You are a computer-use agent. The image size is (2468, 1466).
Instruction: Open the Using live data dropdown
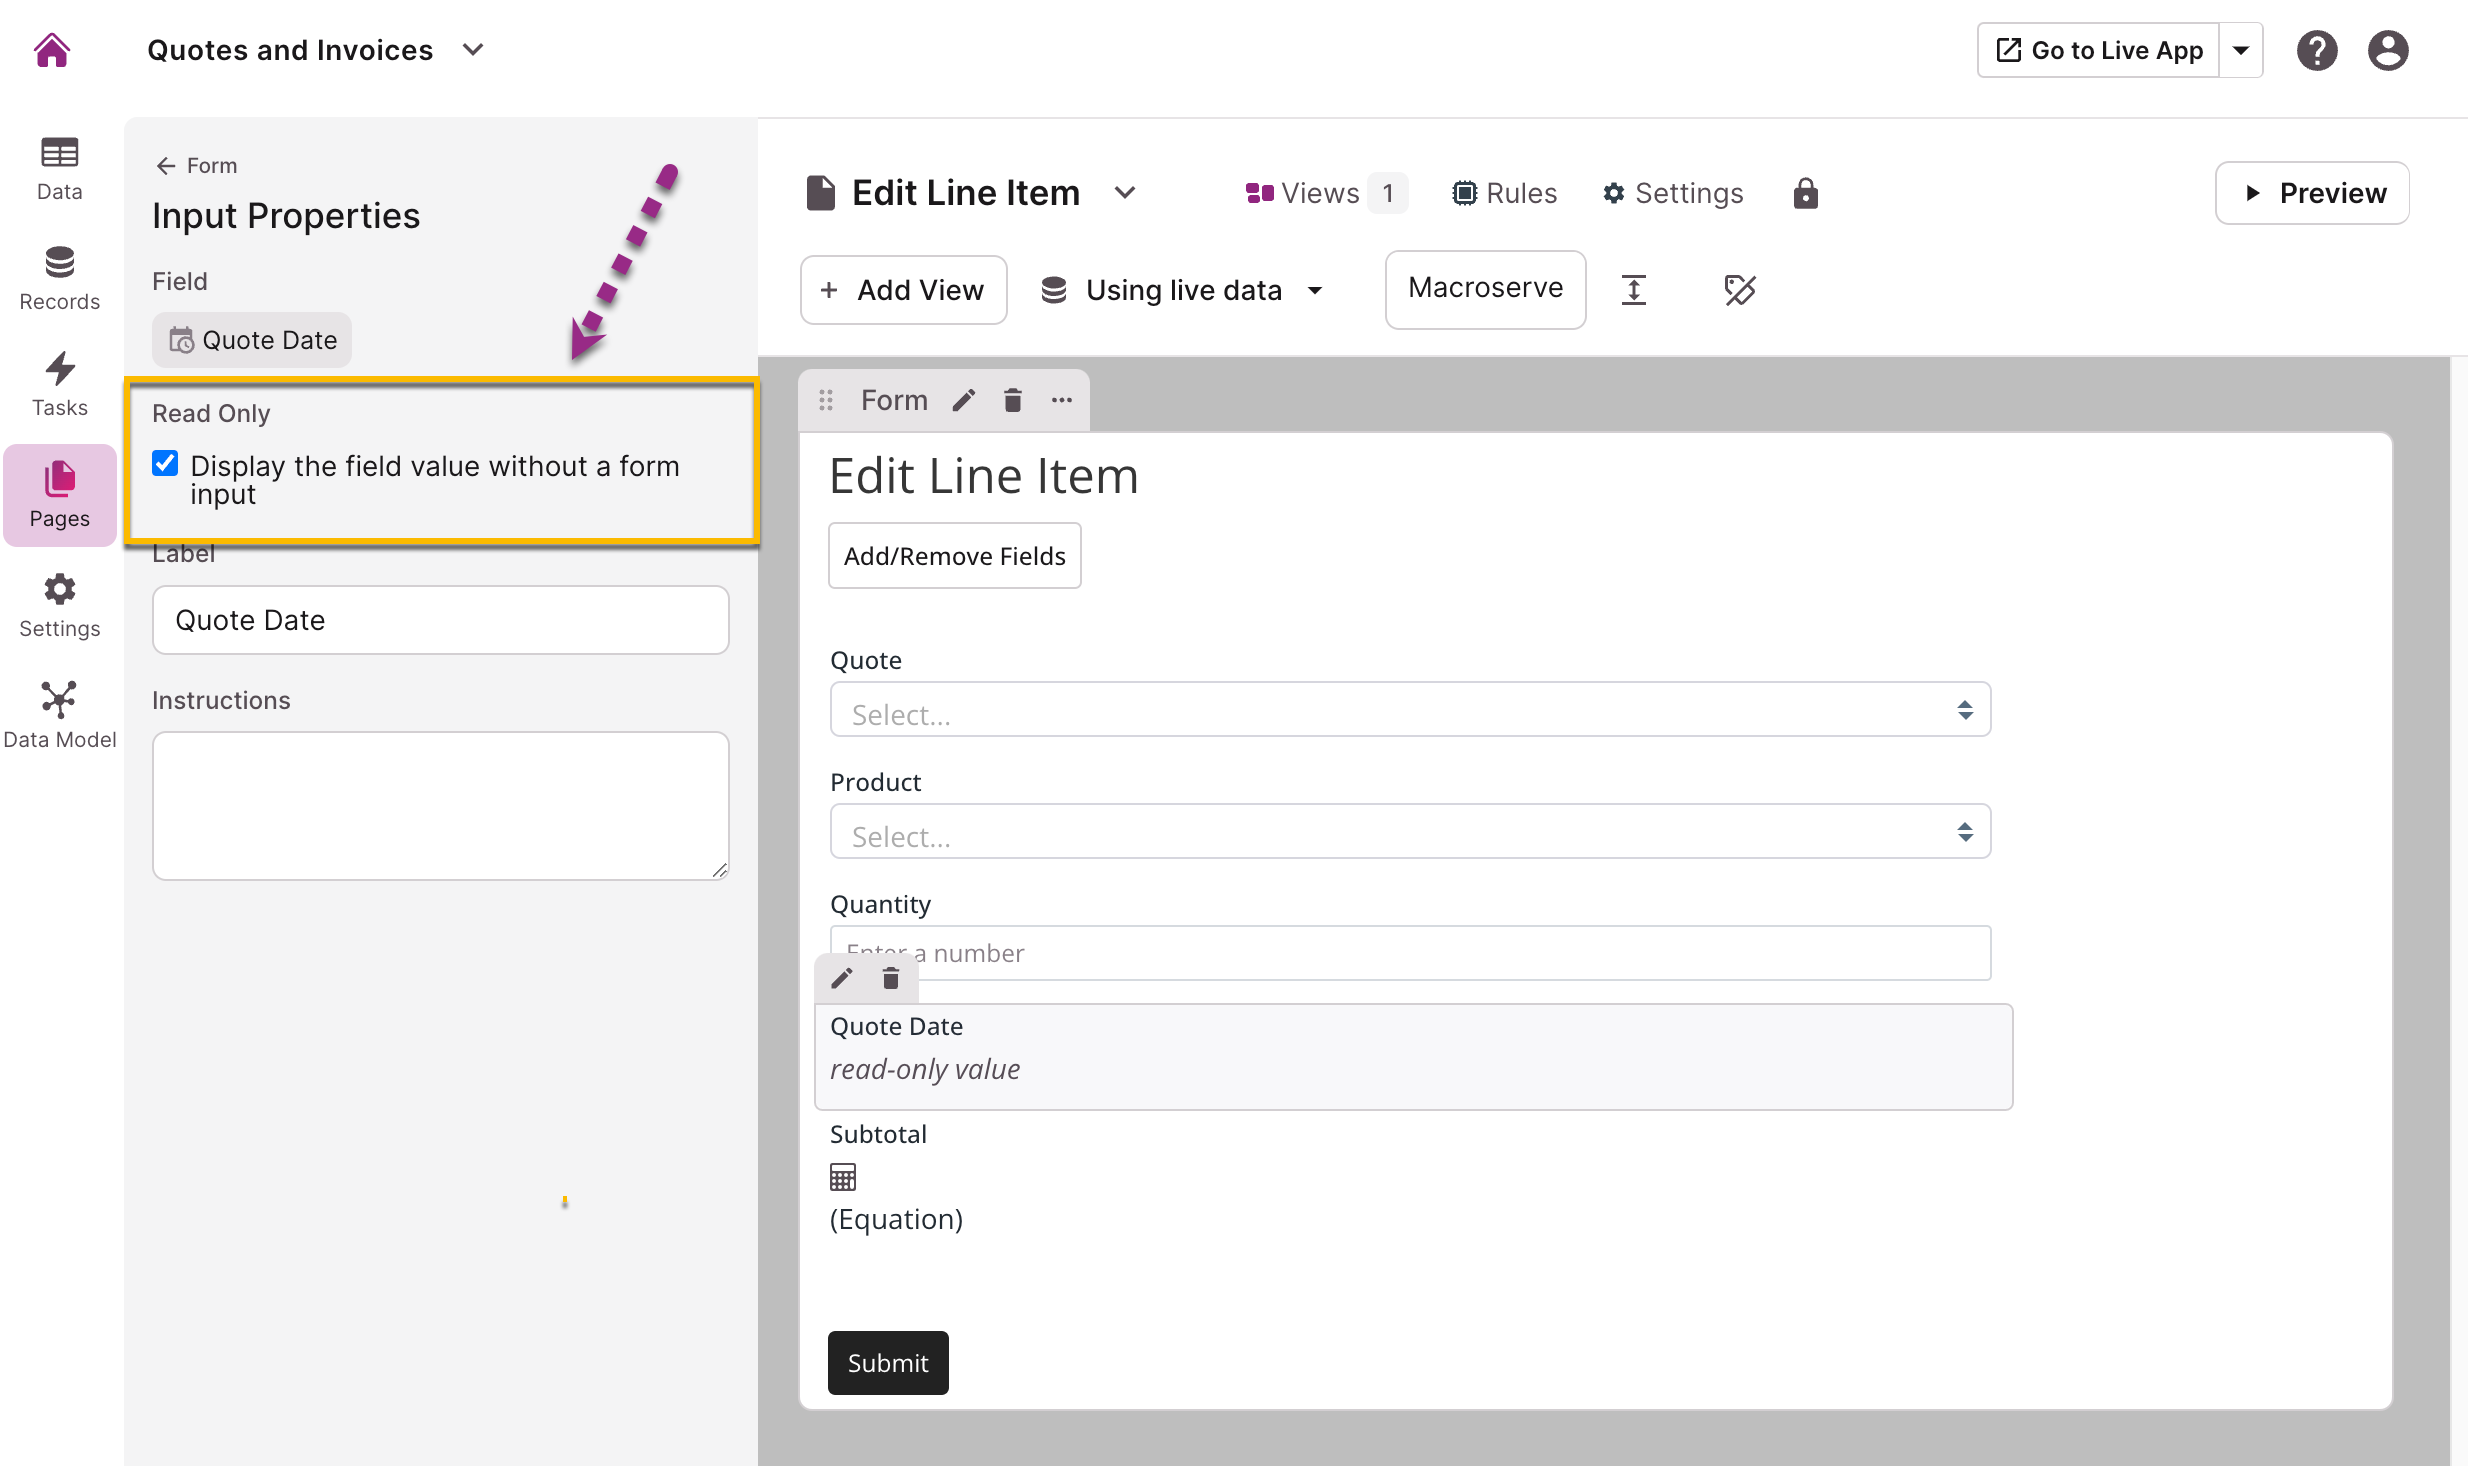pos(1184,290)
